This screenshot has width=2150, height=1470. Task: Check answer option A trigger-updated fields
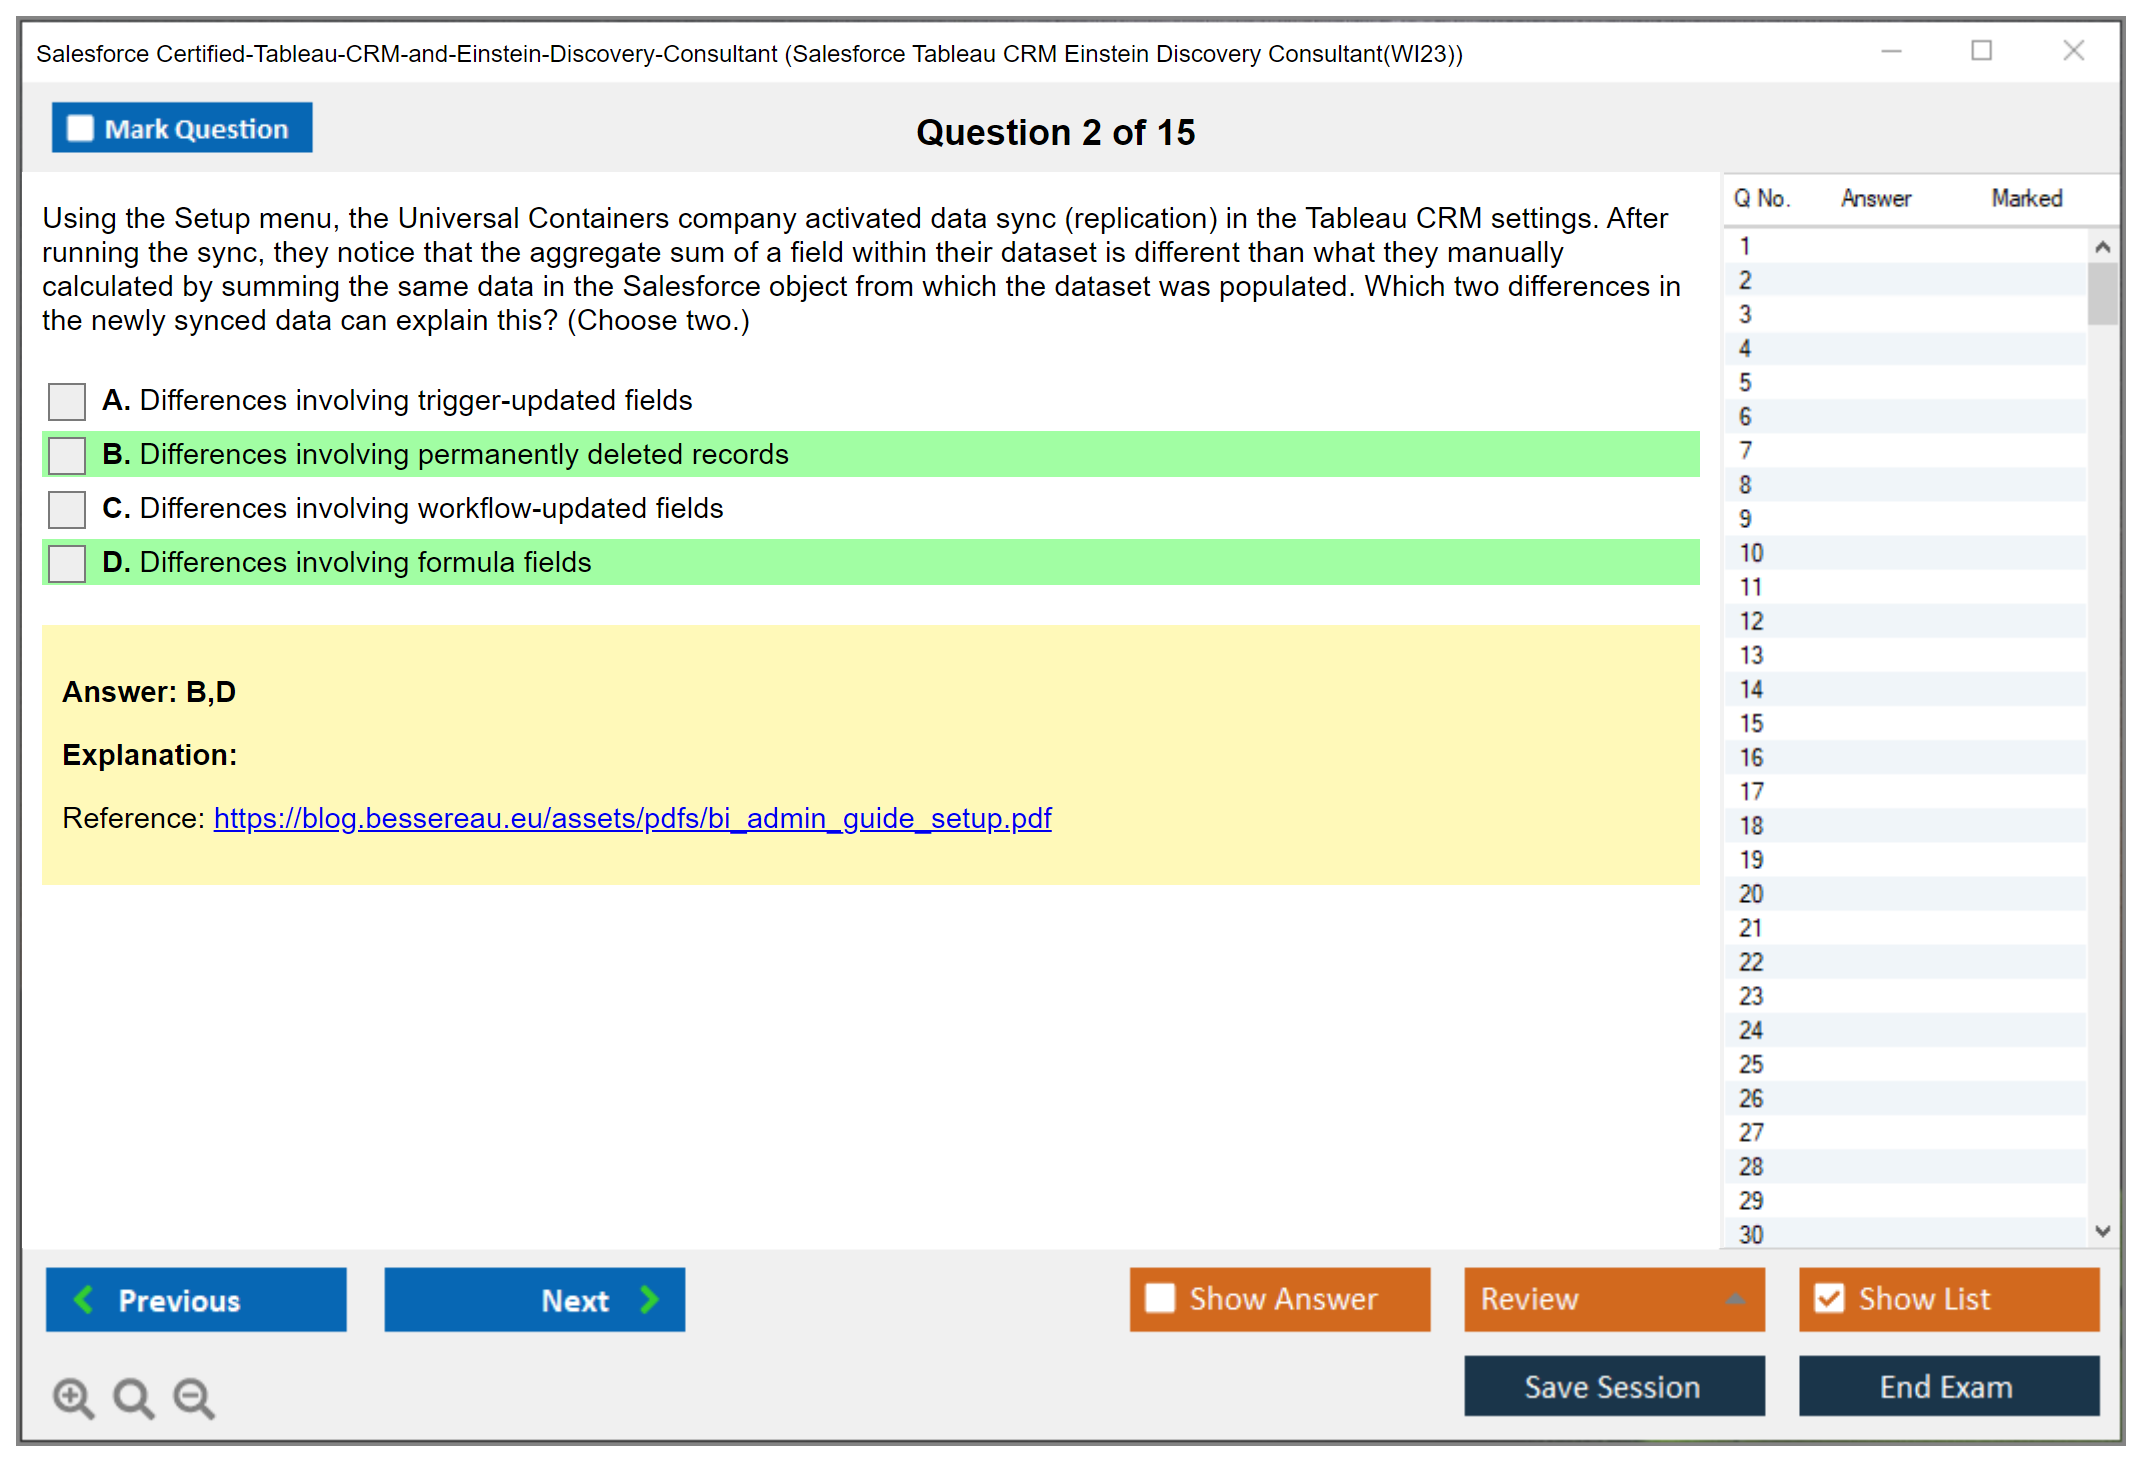(x=67, y=402)
